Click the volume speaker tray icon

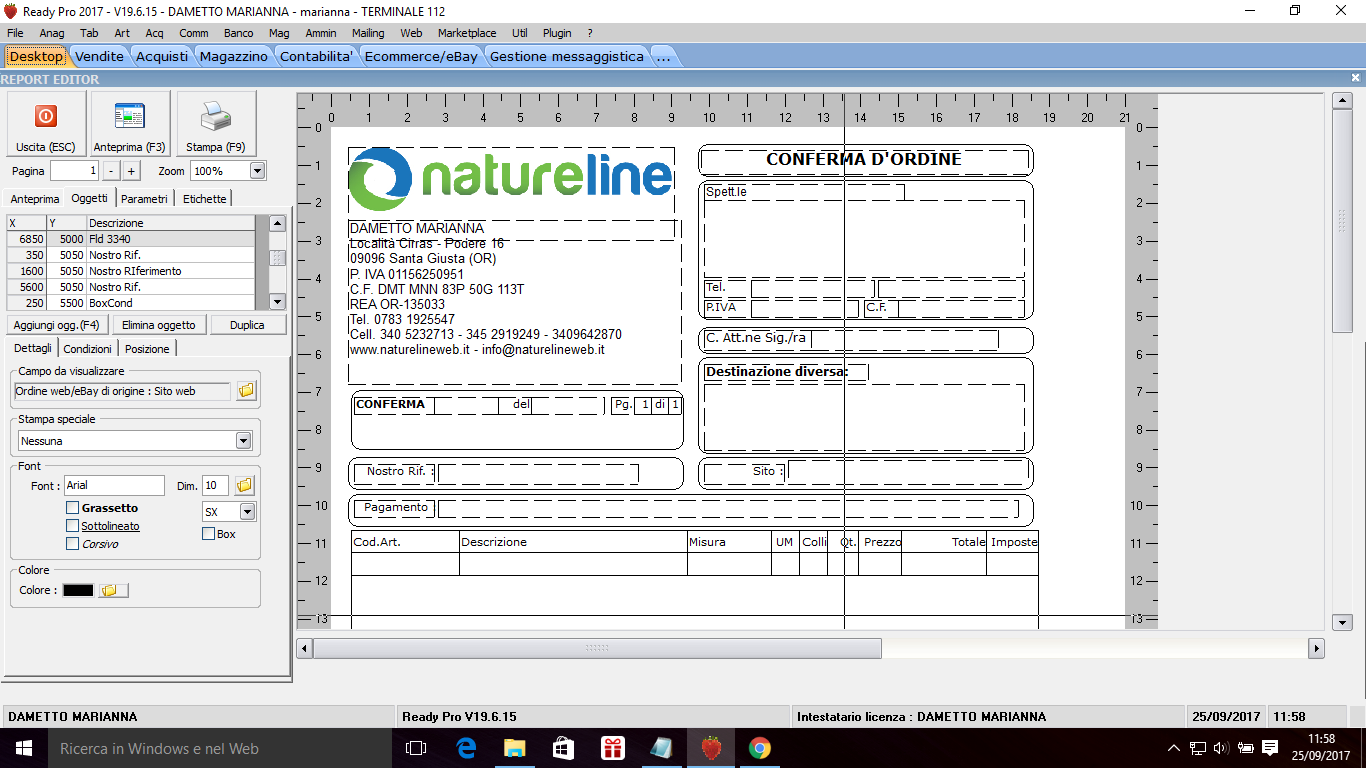[1221, 748]
